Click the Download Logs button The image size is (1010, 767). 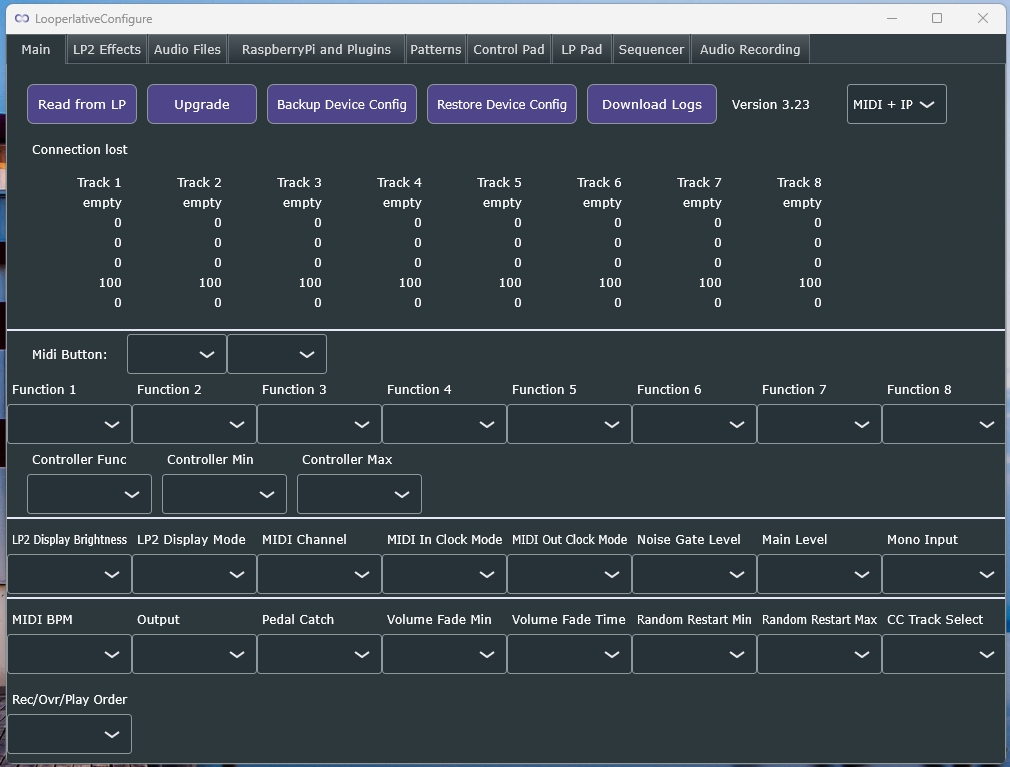[652, 104]
